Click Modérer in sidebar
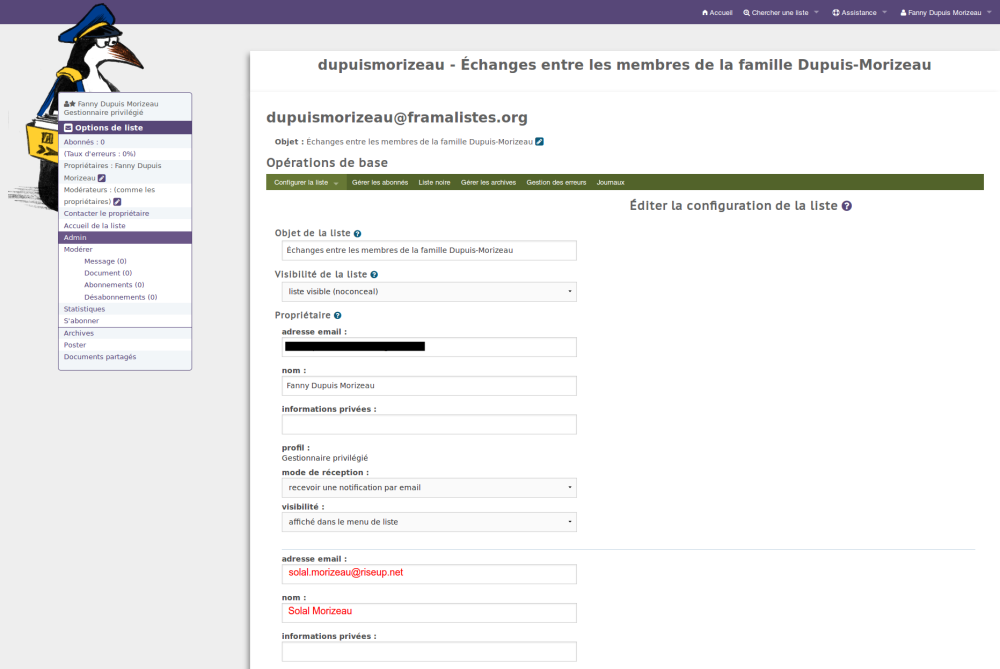 tap(78, 249)
